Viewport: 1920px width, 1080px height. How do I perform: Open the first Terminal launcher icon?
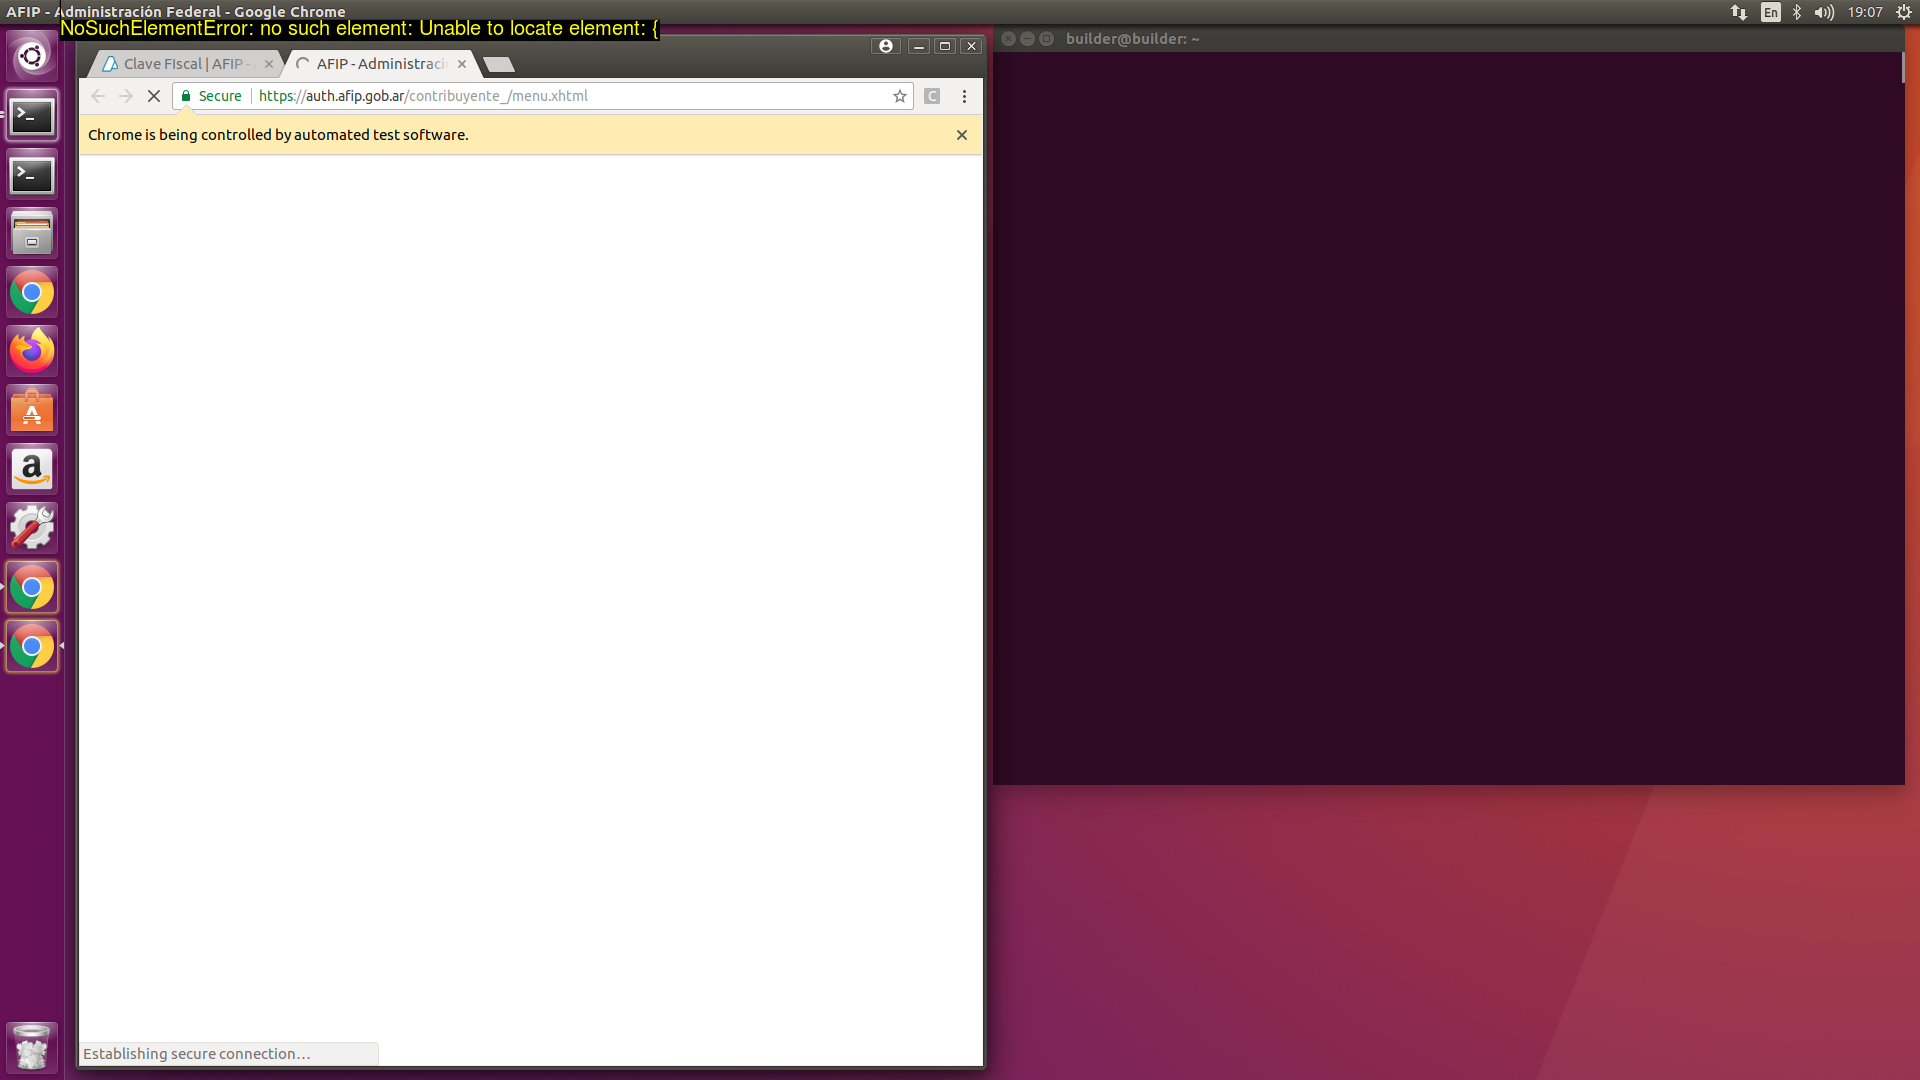click(32, 116)
